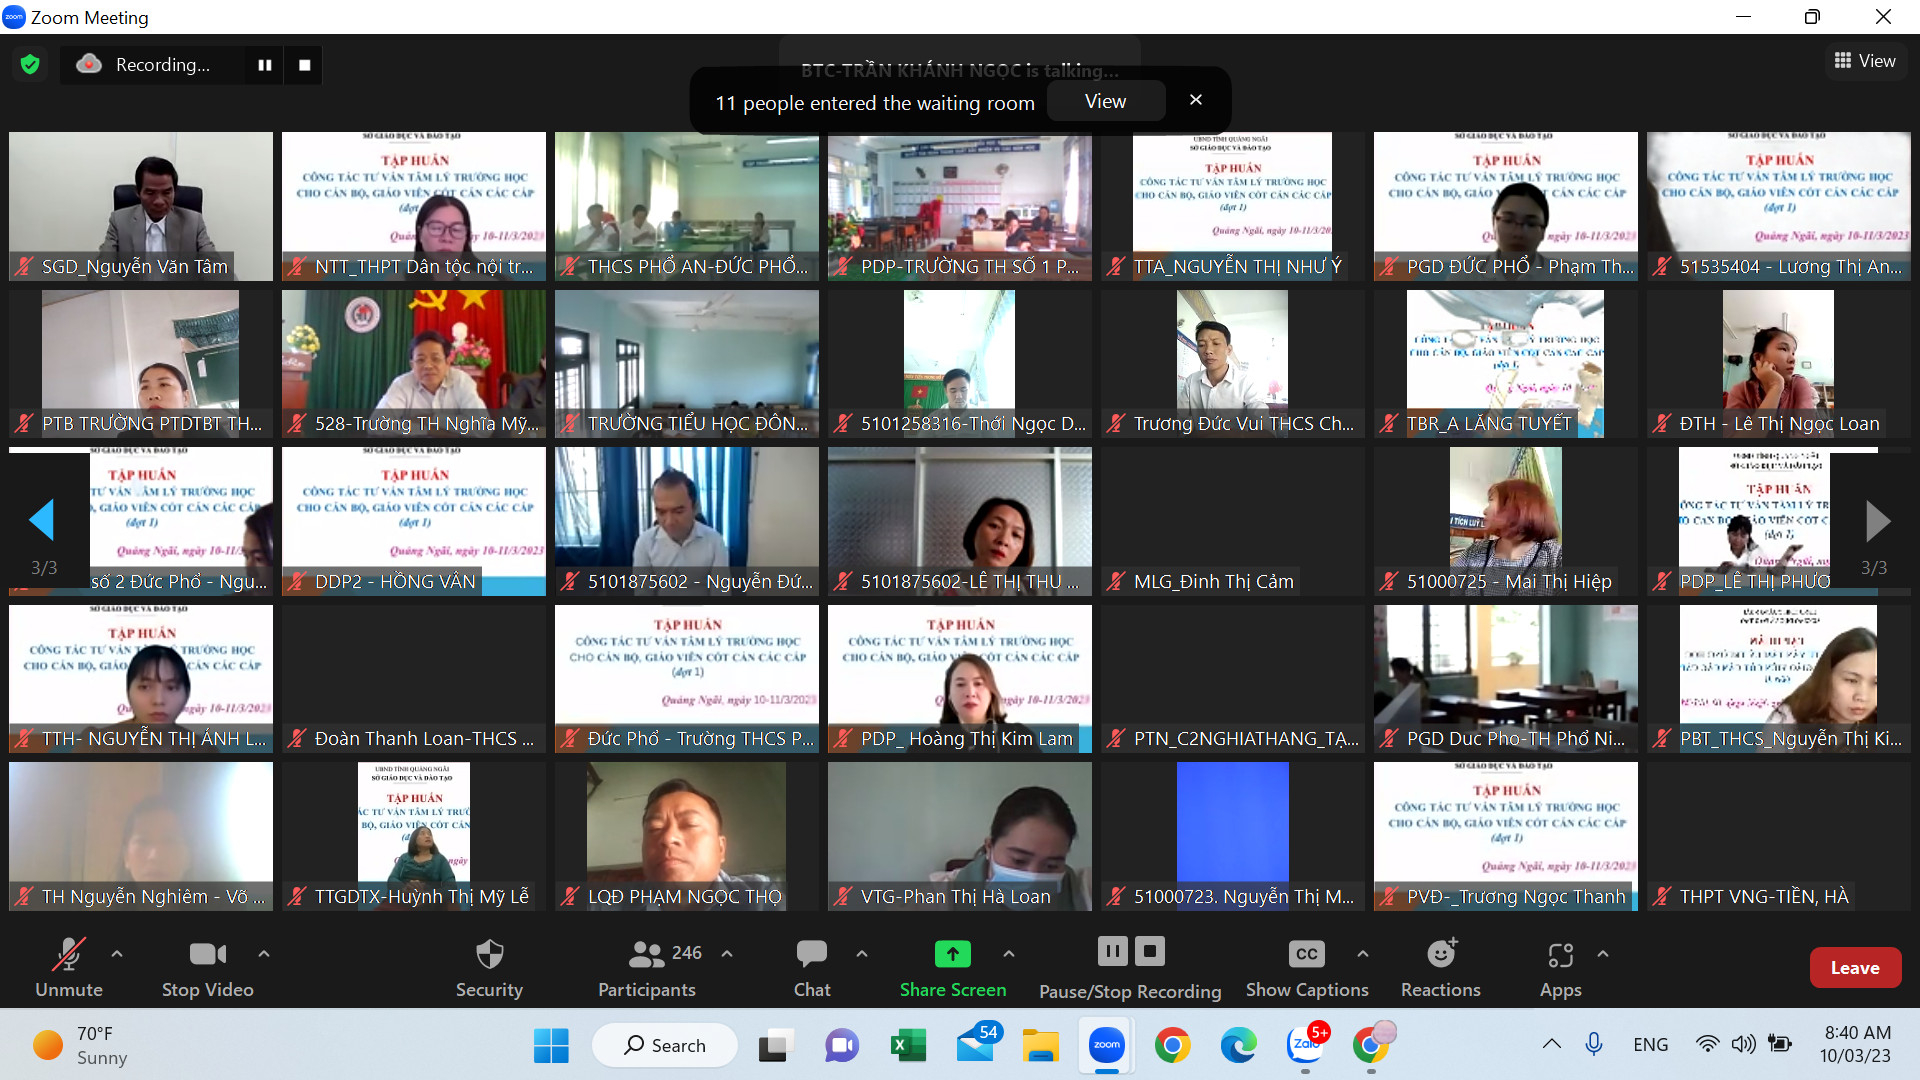This screenshot has height=1080, width=1920.
Task: Select SGD_Nguyễn Văn Tâm video thumbnail
Action: click(141, 206)
